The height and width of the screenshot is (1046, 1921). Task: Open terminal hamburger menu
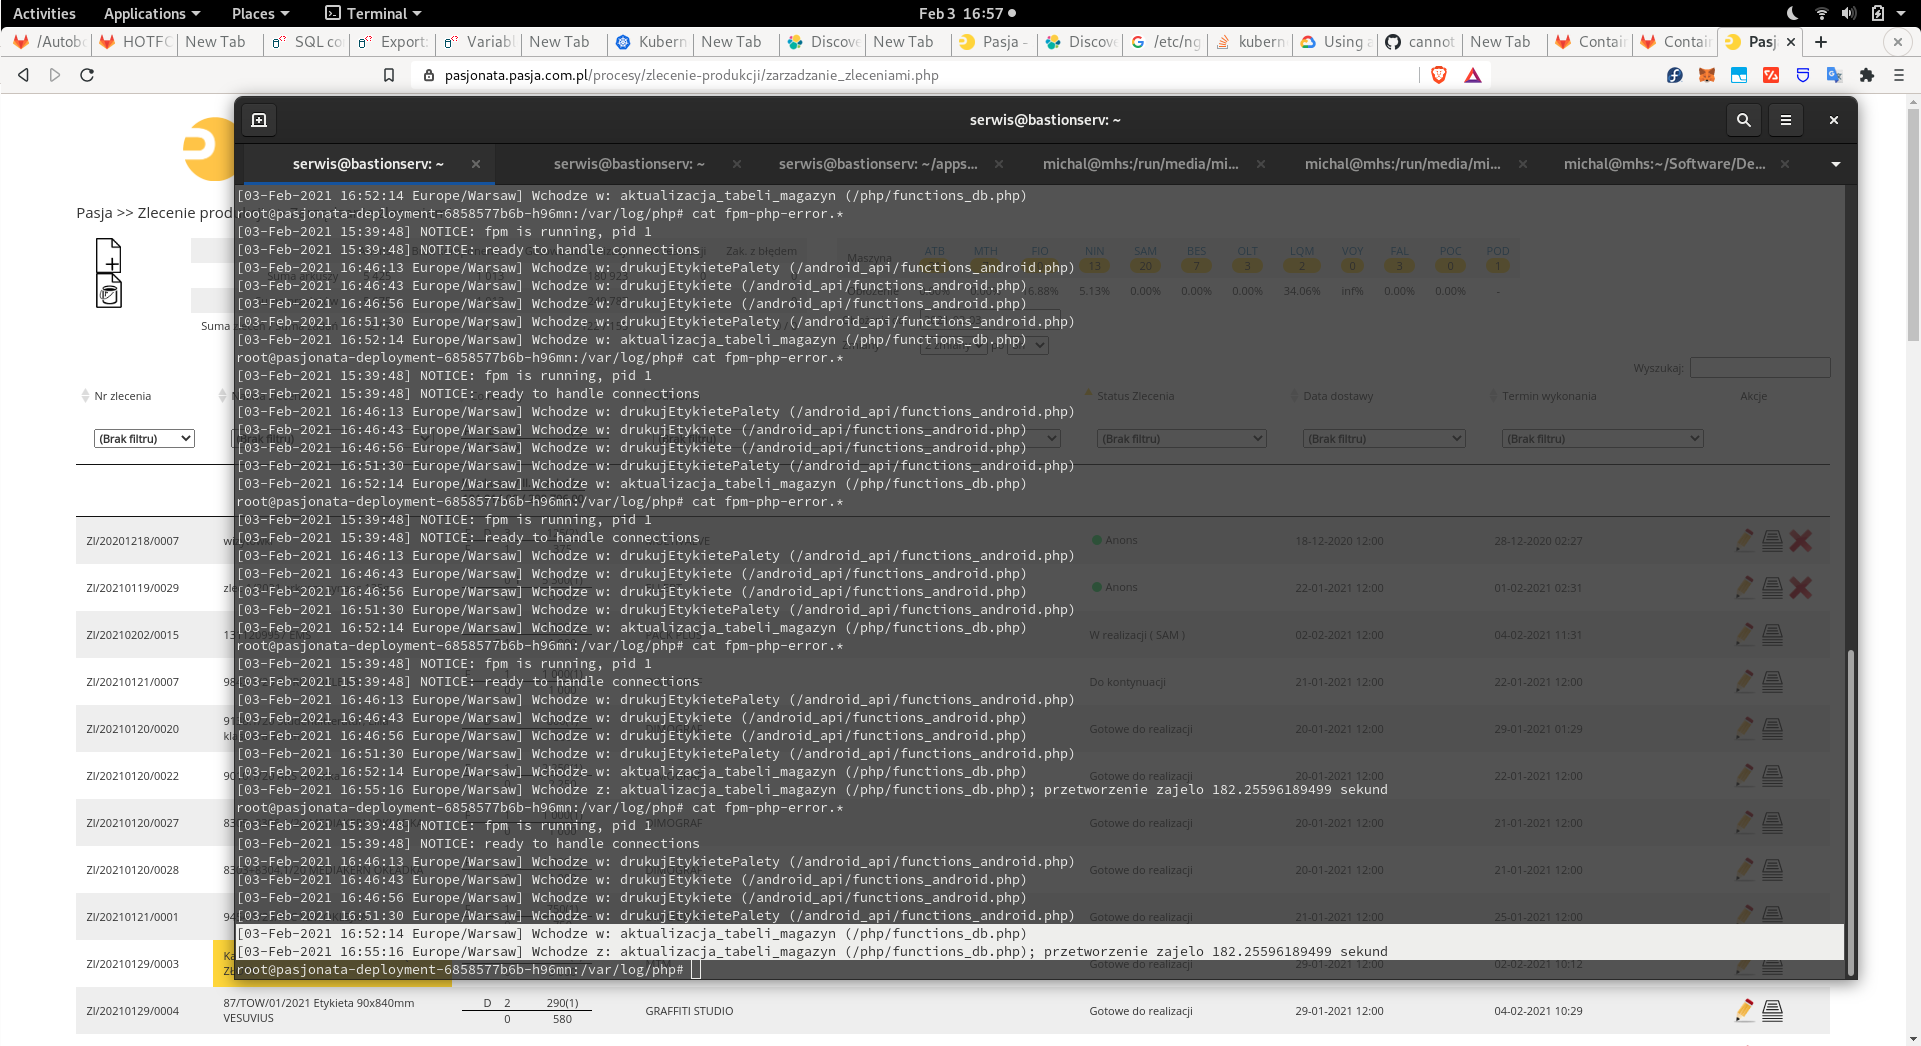[1786, 120]
